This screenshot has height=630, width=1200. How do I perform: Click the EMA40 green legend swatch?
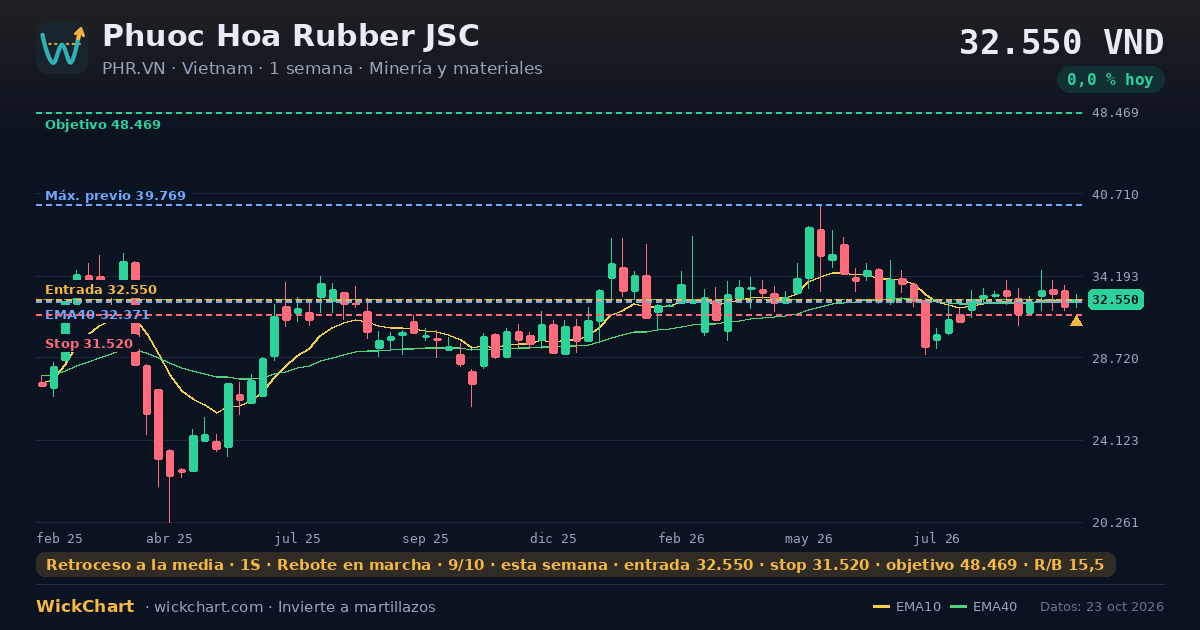(x=958, y=607)
